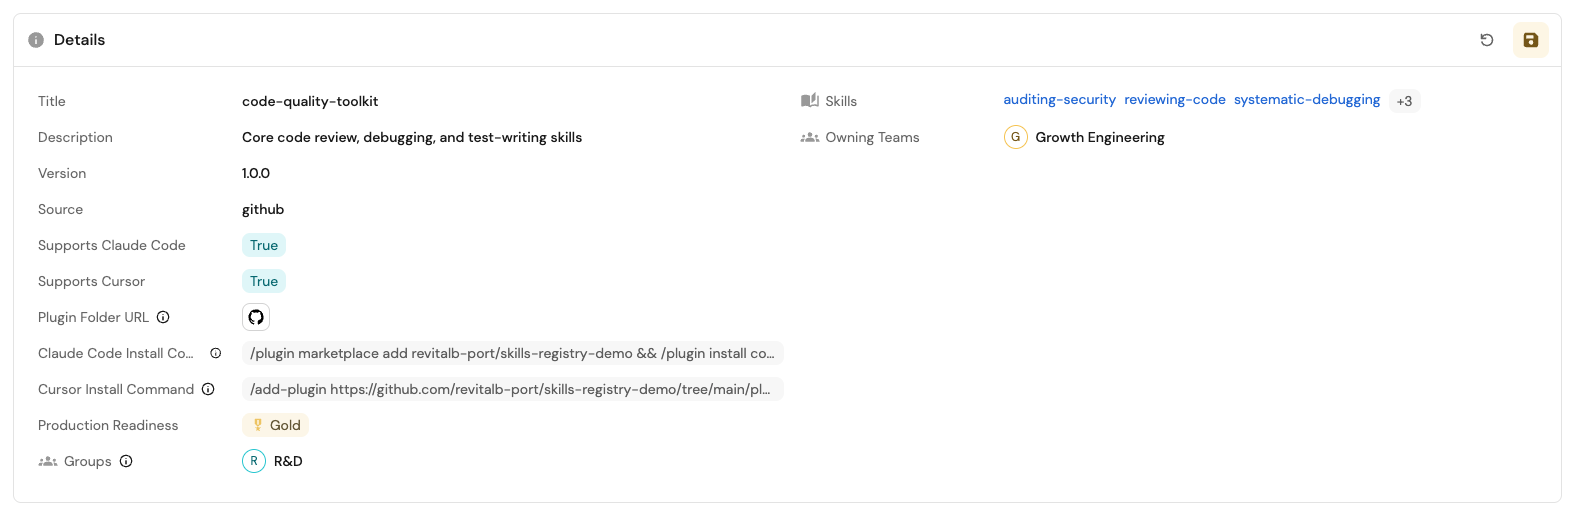Viewport: 1576px width, 515px height.
Task: Click the Claude Code plugin marketplace install command
Action: 512,353
